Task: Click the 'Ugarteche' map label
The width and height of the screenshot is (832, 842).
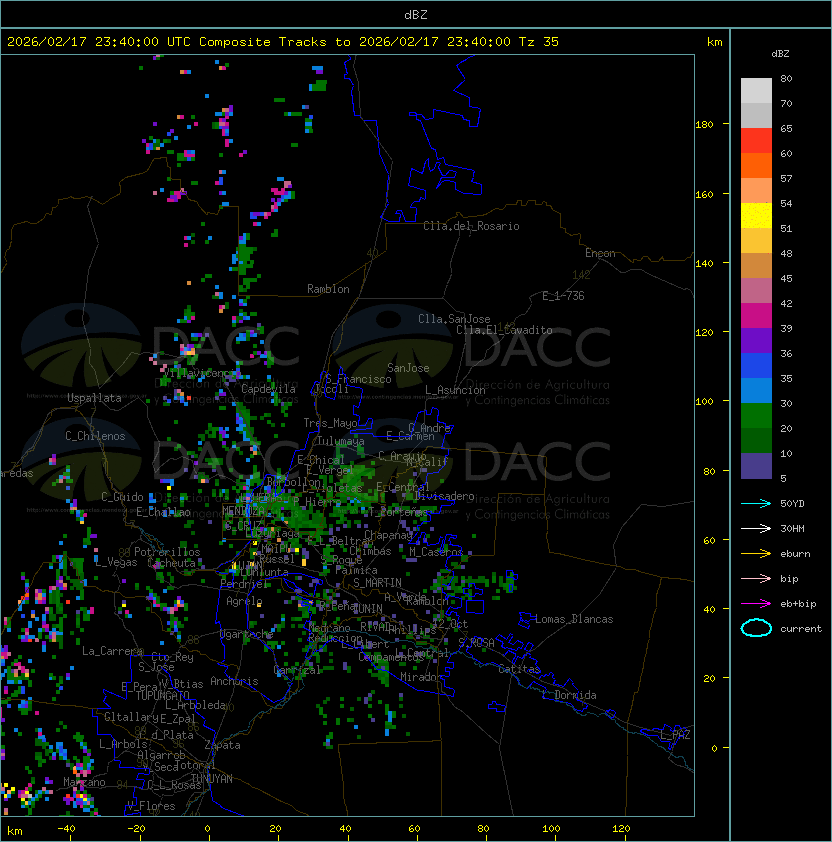Action: pos(247,635)
